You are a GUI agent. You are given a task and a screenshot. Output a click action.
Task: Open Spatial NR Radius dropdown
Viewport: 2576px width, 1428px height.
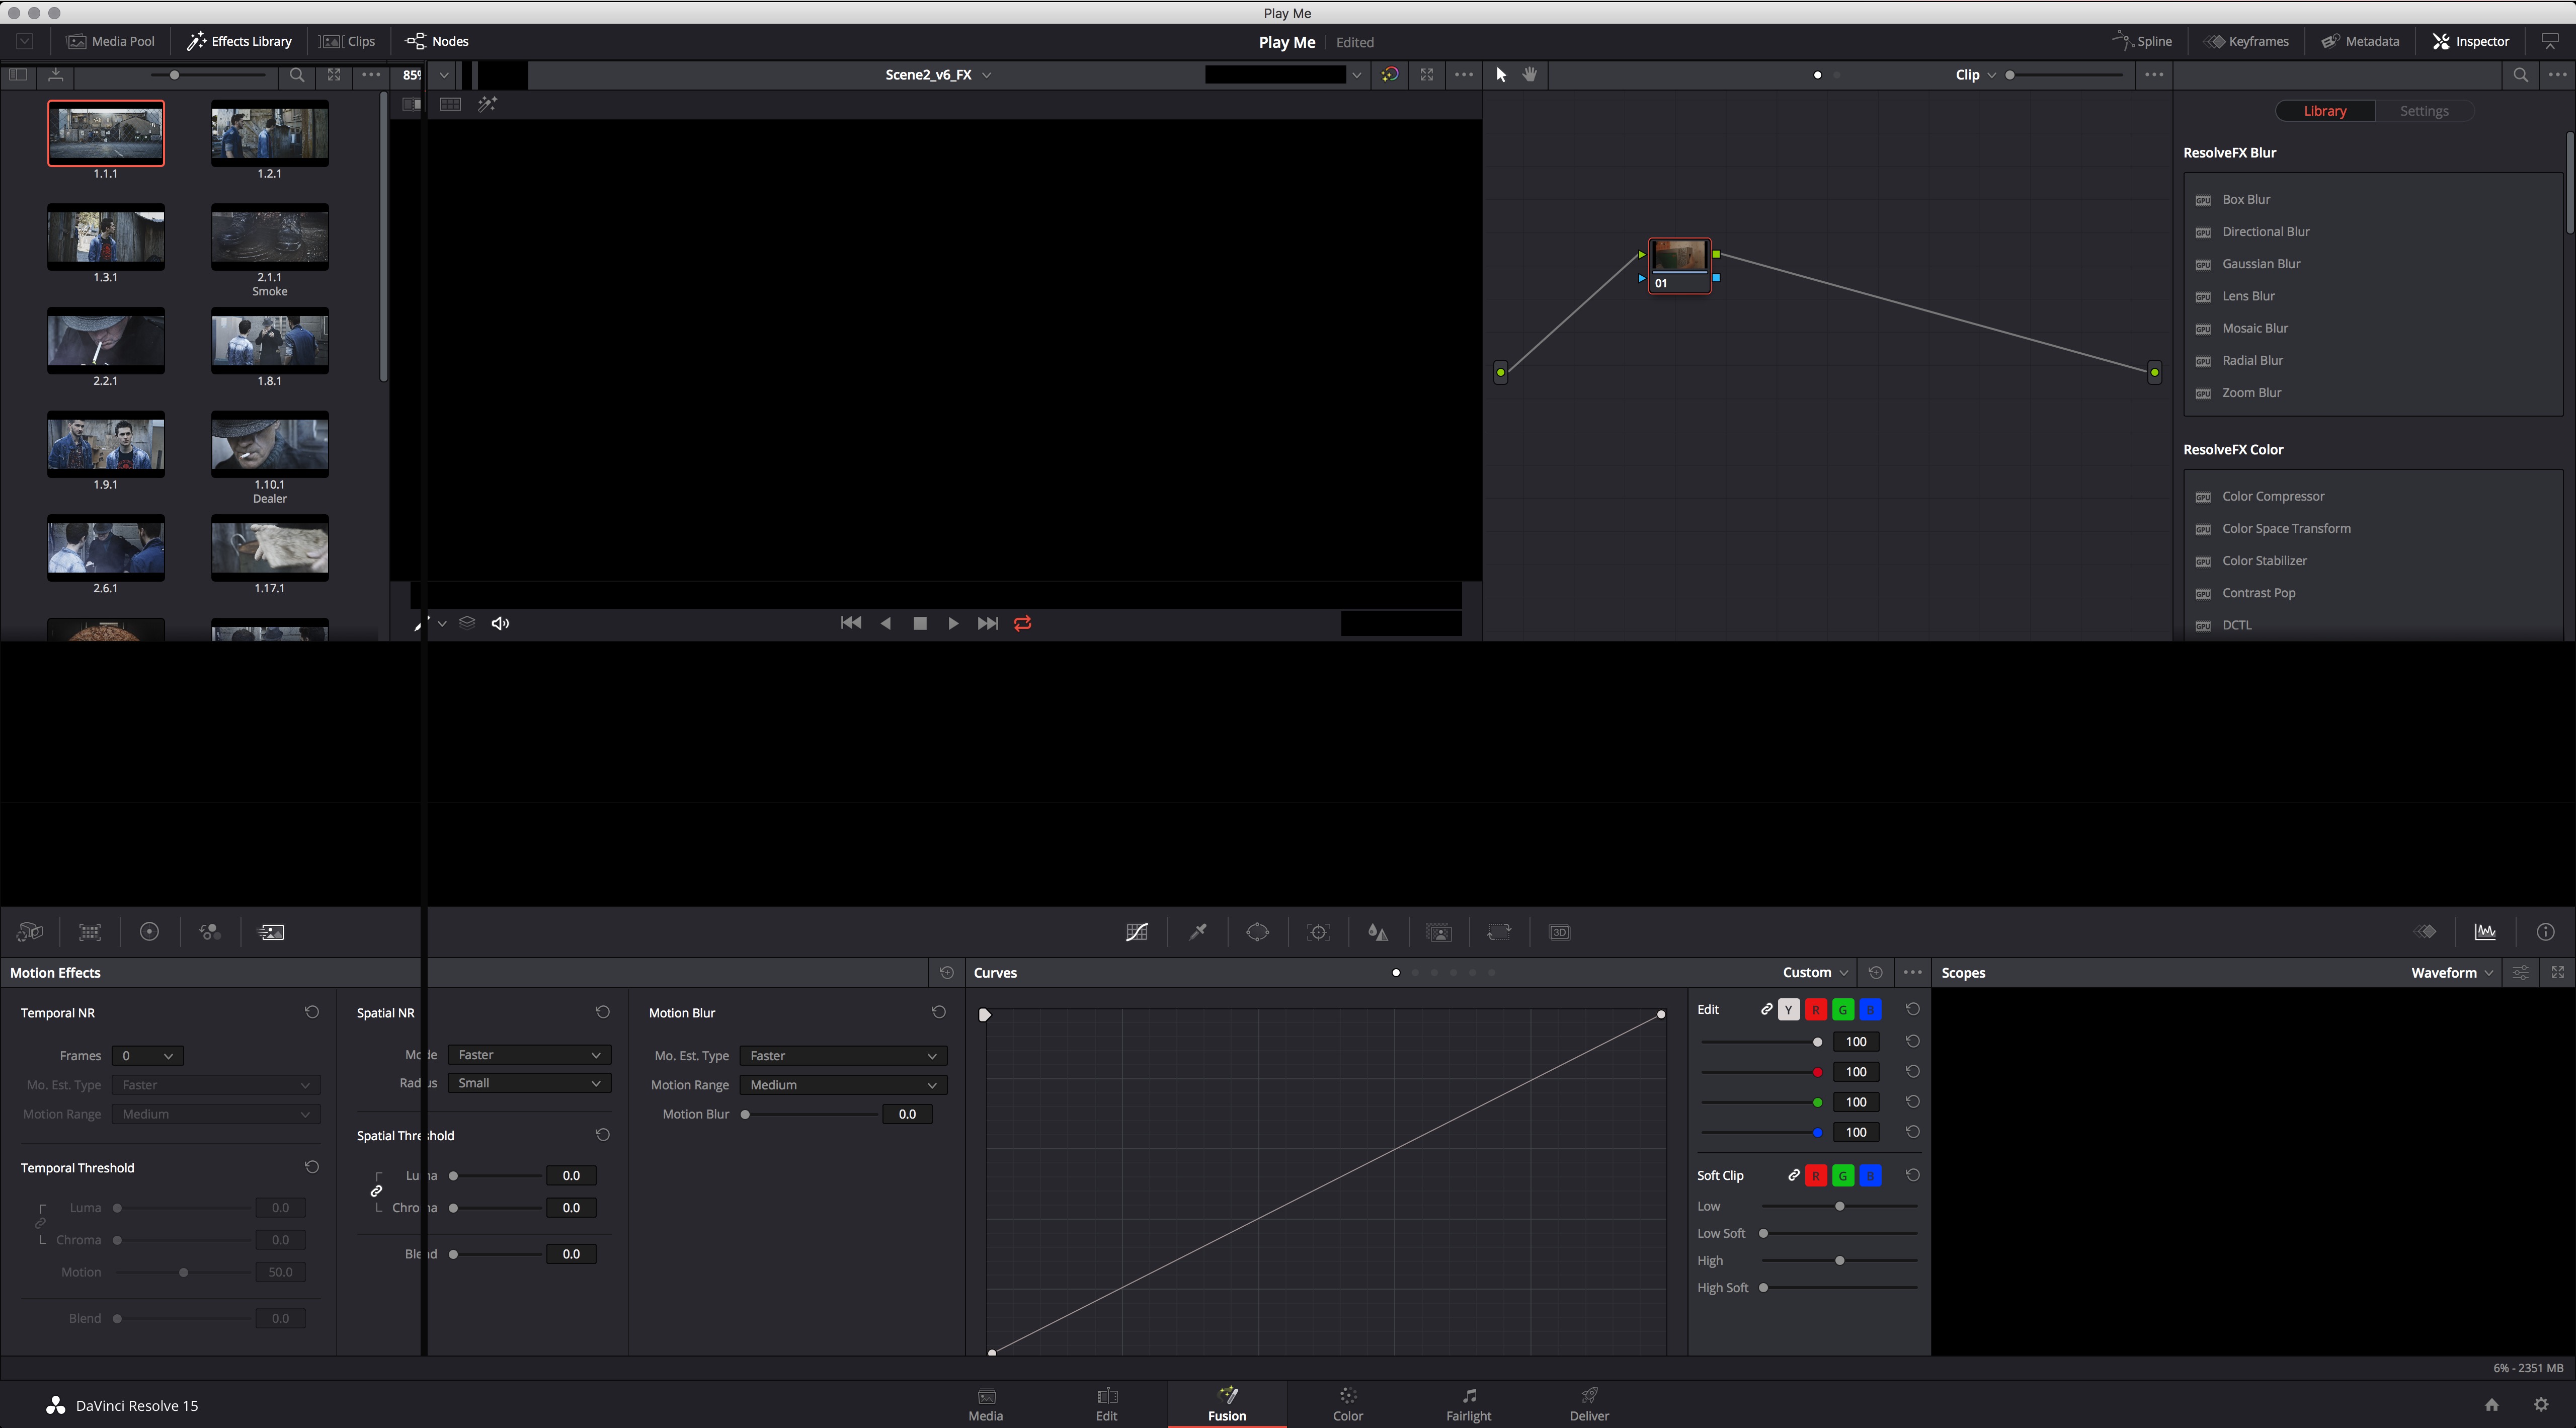point(529,1083)
